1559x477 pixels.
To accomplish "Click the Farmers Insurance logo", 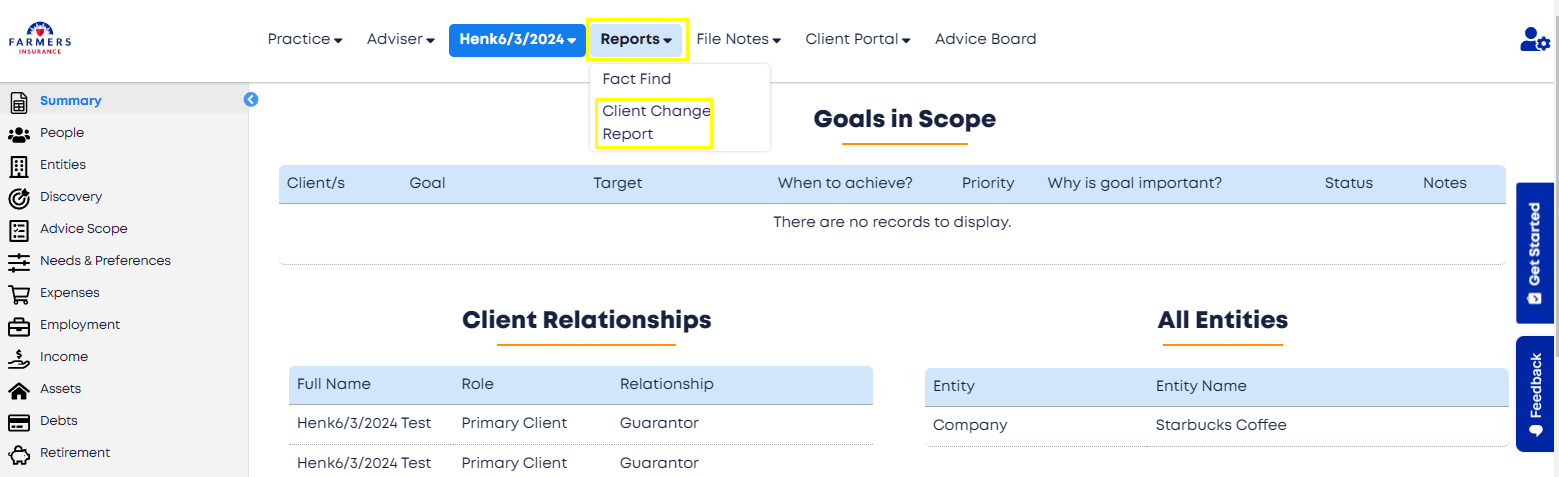I will (40, 39).
